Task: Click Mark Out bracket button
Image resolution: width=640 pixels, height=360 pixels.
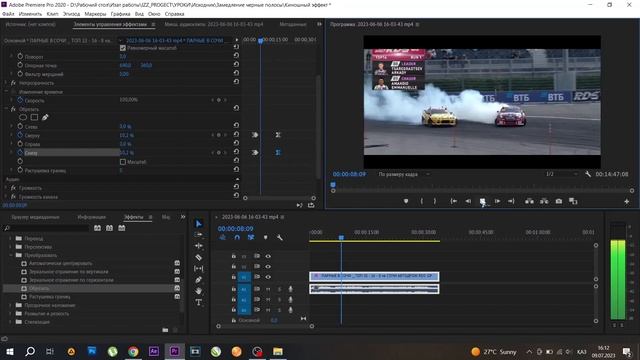Action: point(435,201)
